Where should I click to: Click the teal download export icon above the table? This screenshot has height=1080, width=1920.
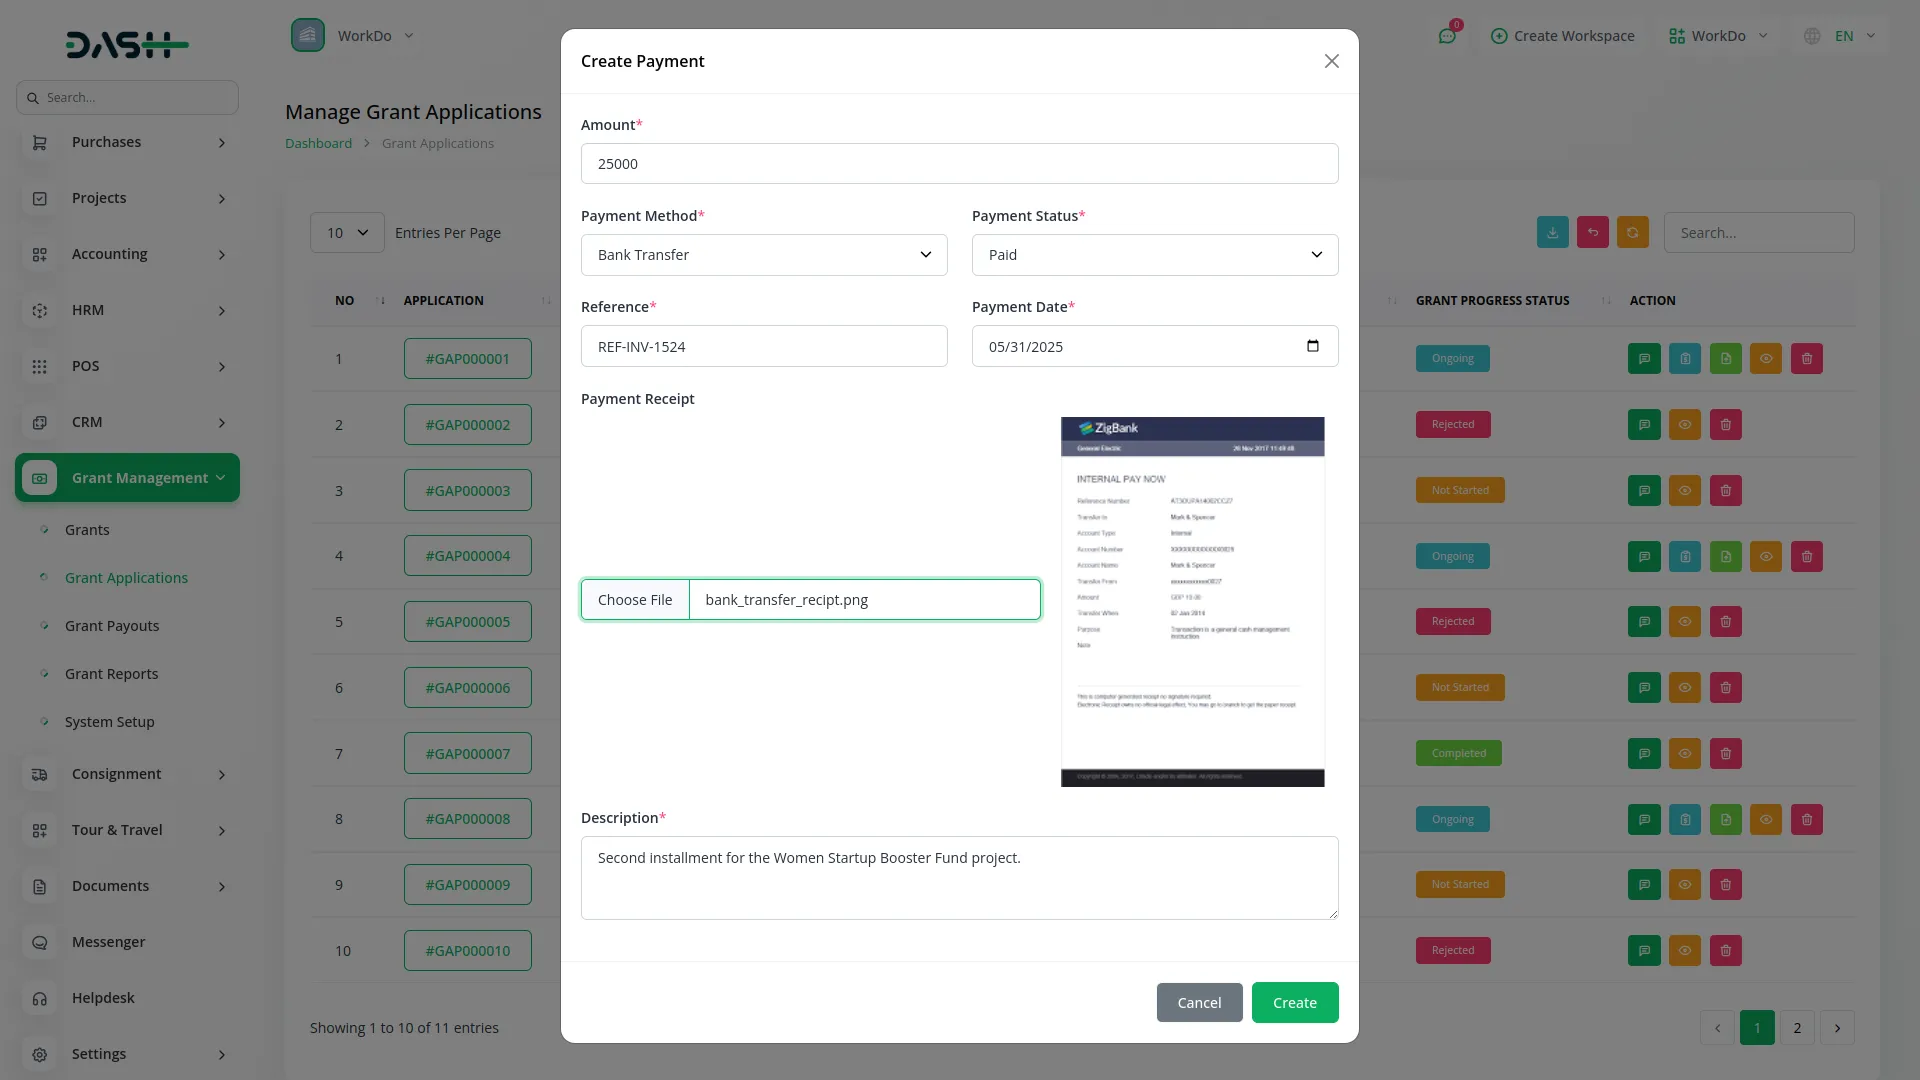(1551, 232)
